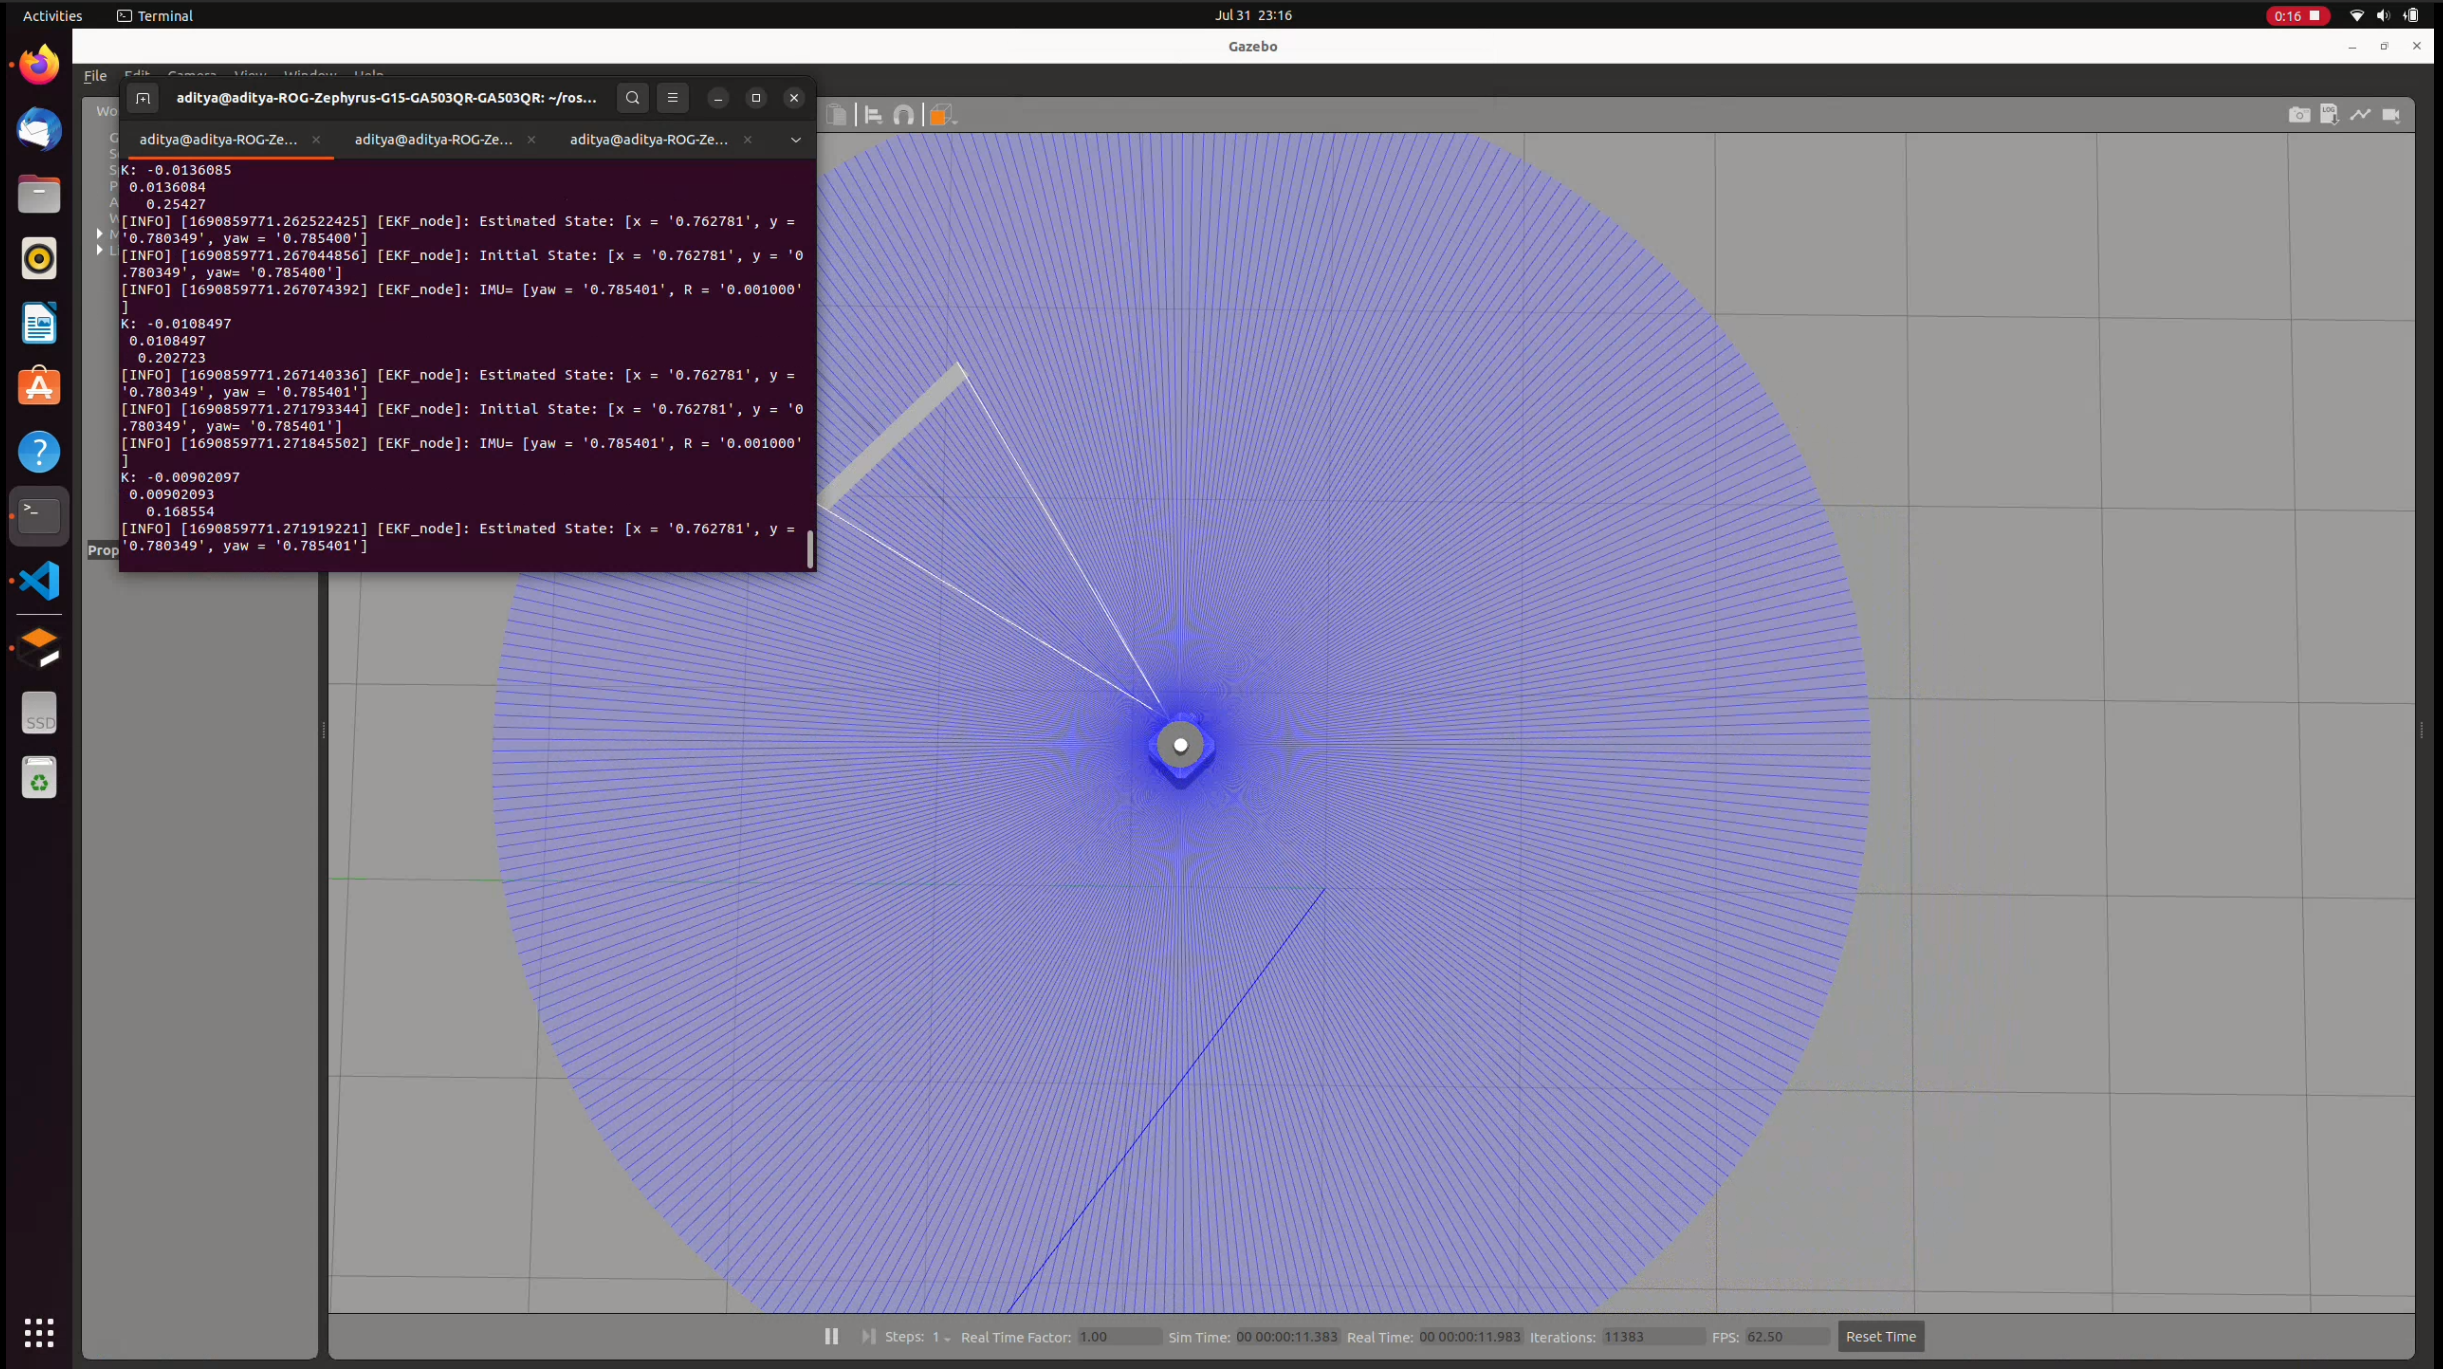This screenshot has width=2443, height=1369.
Task: Open a new terminal tab
Action: [x=143, y=98]
